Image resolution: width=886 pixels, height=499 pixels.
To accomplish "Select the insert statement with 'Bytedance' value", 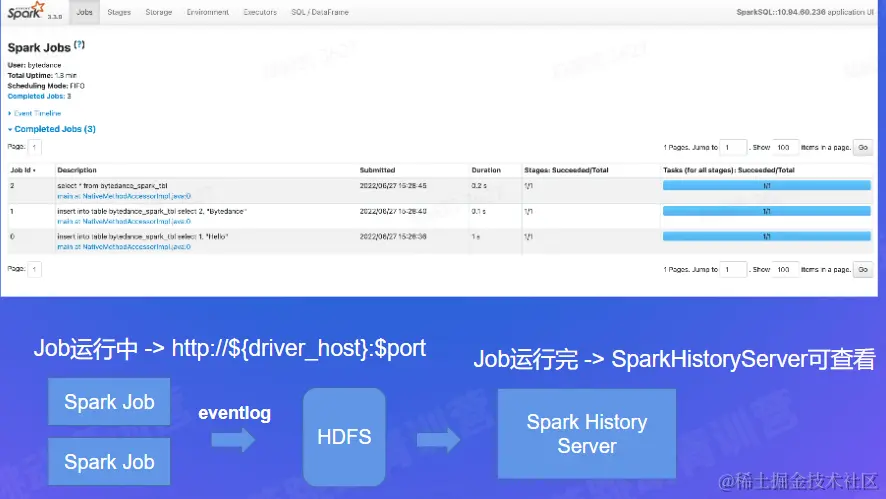I will pyautogui.click(x=152, y=211).
